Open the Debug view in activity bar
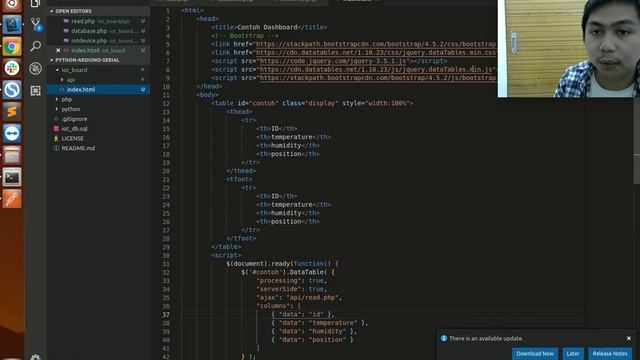This screenshot has width=640, height=360. 36,68
